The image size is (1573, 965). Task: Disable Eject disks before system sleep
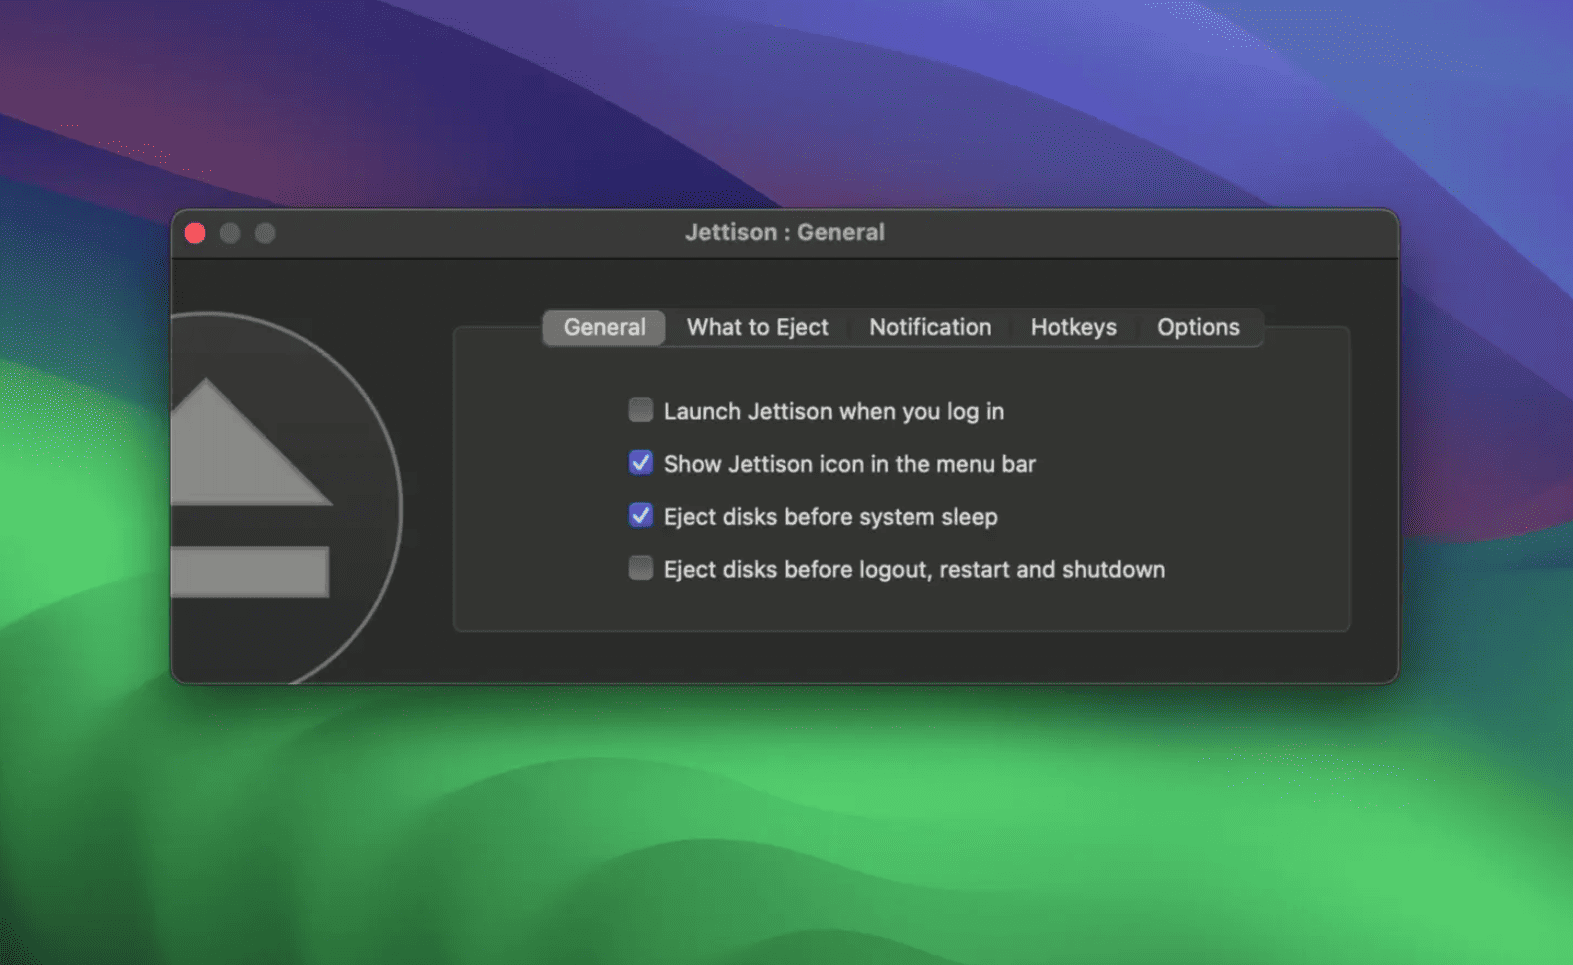click(x=641, y=516)
